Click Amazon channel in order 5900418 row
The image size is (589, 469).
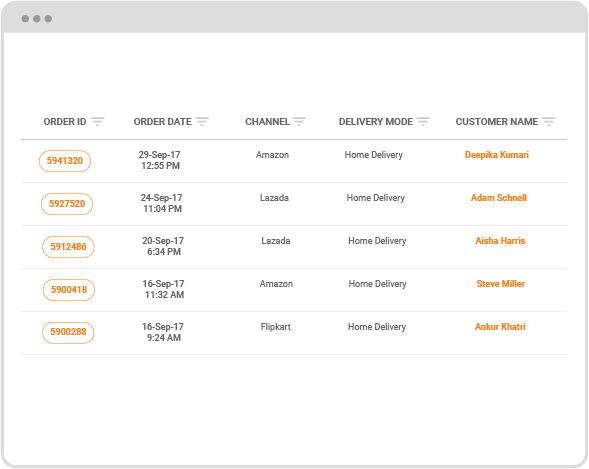tap(276, 284)
